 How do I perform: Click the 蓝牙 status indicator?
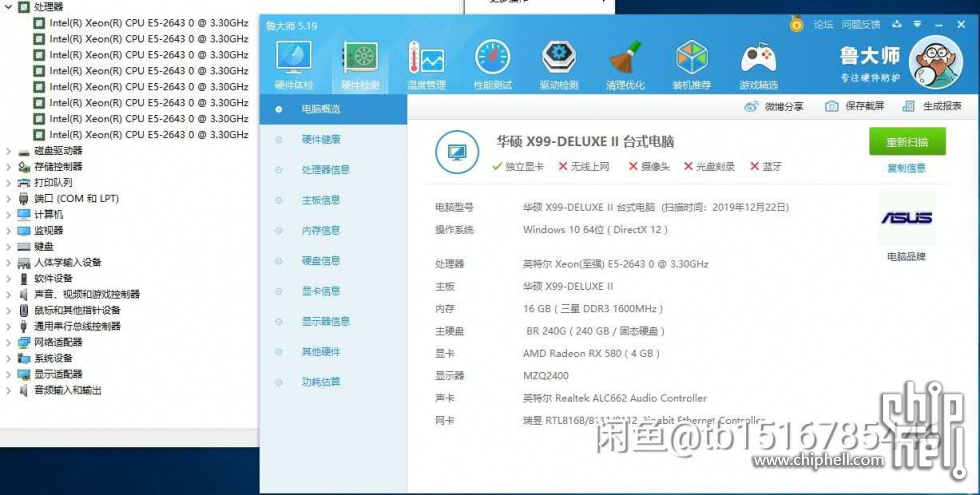point(766,167)
